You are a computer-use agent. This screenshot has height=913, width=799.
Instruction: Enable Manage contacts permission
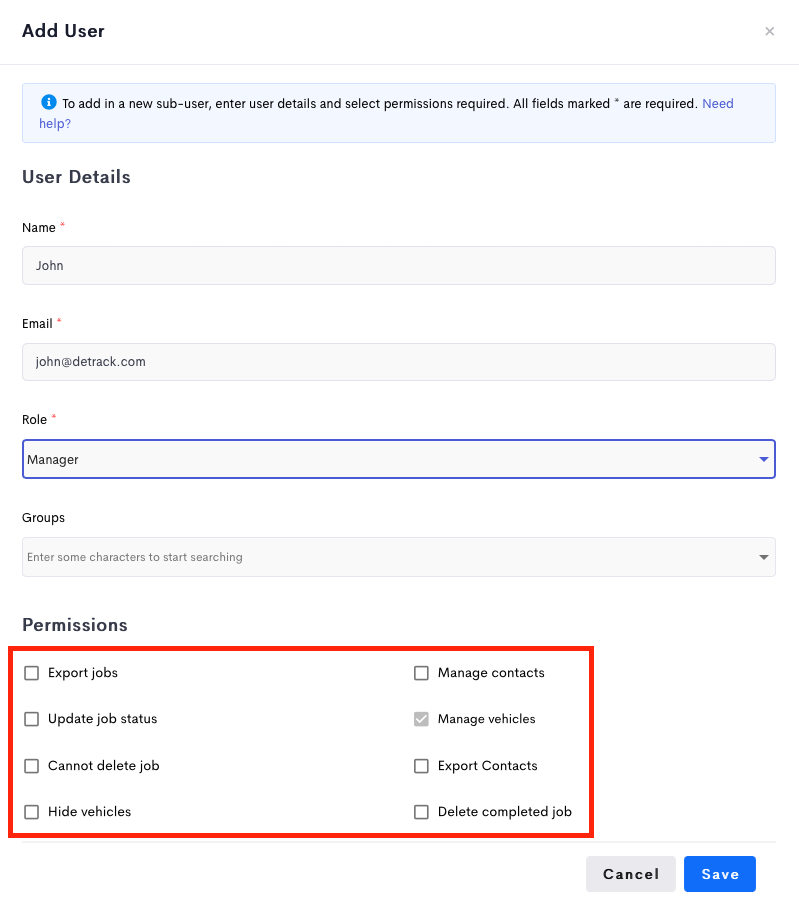[421, 673]
